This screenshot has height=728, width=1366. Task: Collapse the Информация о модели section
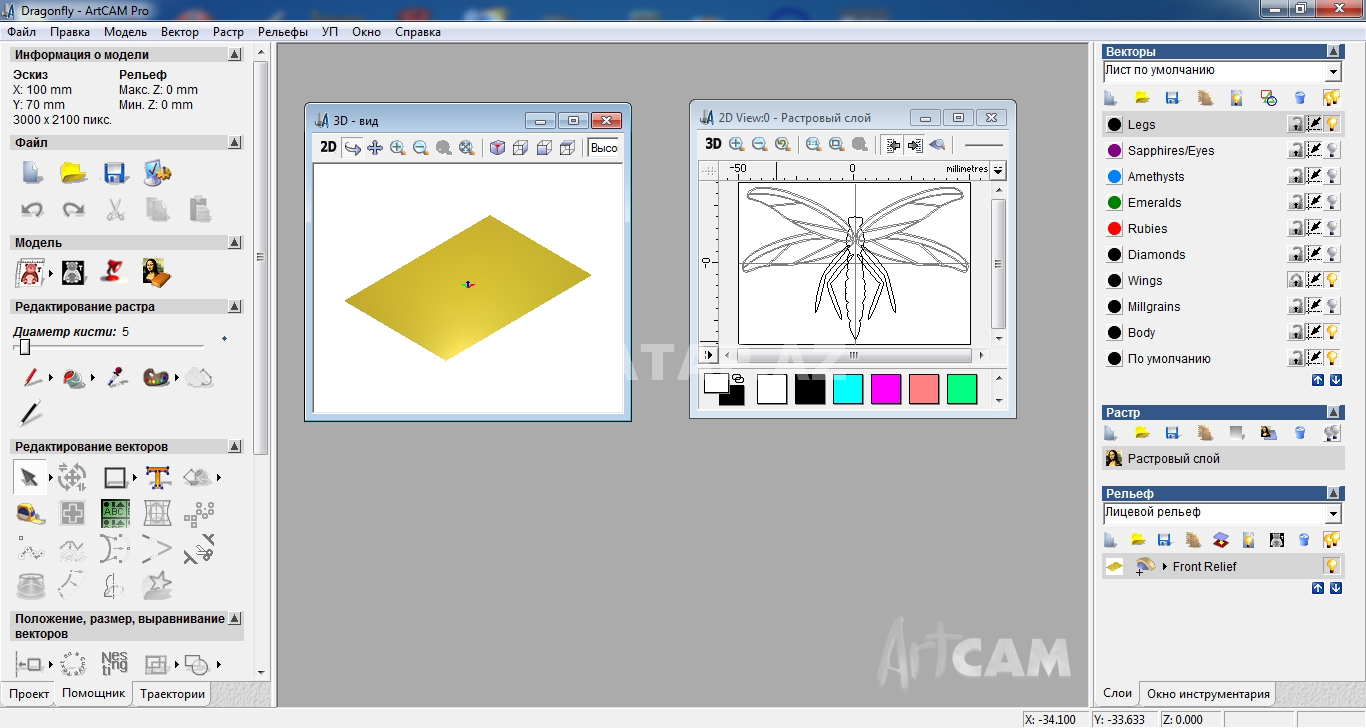click(234, 55)
